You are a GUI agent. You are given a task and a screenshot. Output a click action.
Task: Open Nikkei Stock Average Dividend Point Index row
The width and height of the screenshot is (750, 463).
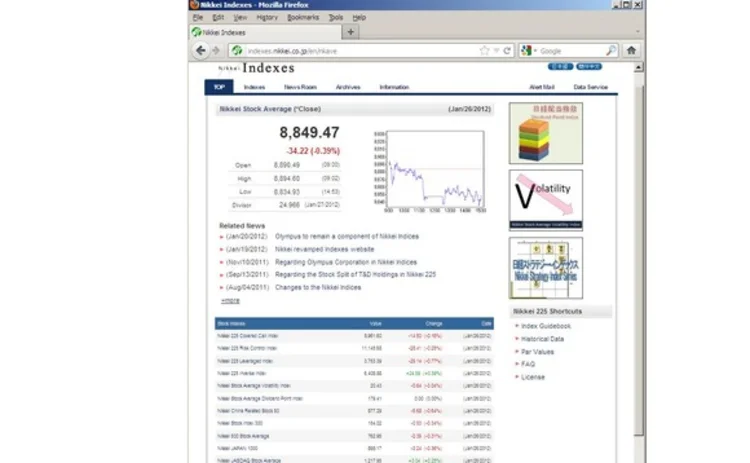click(x=354, y=398)
